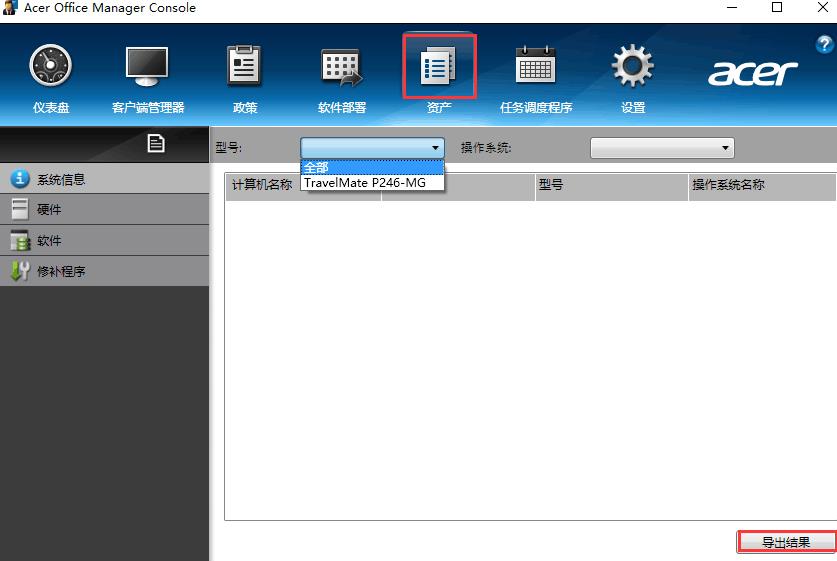Choose TravelMate P246-MG in the list
This screenshot has width=837, height=561.
tap(372, 183)
